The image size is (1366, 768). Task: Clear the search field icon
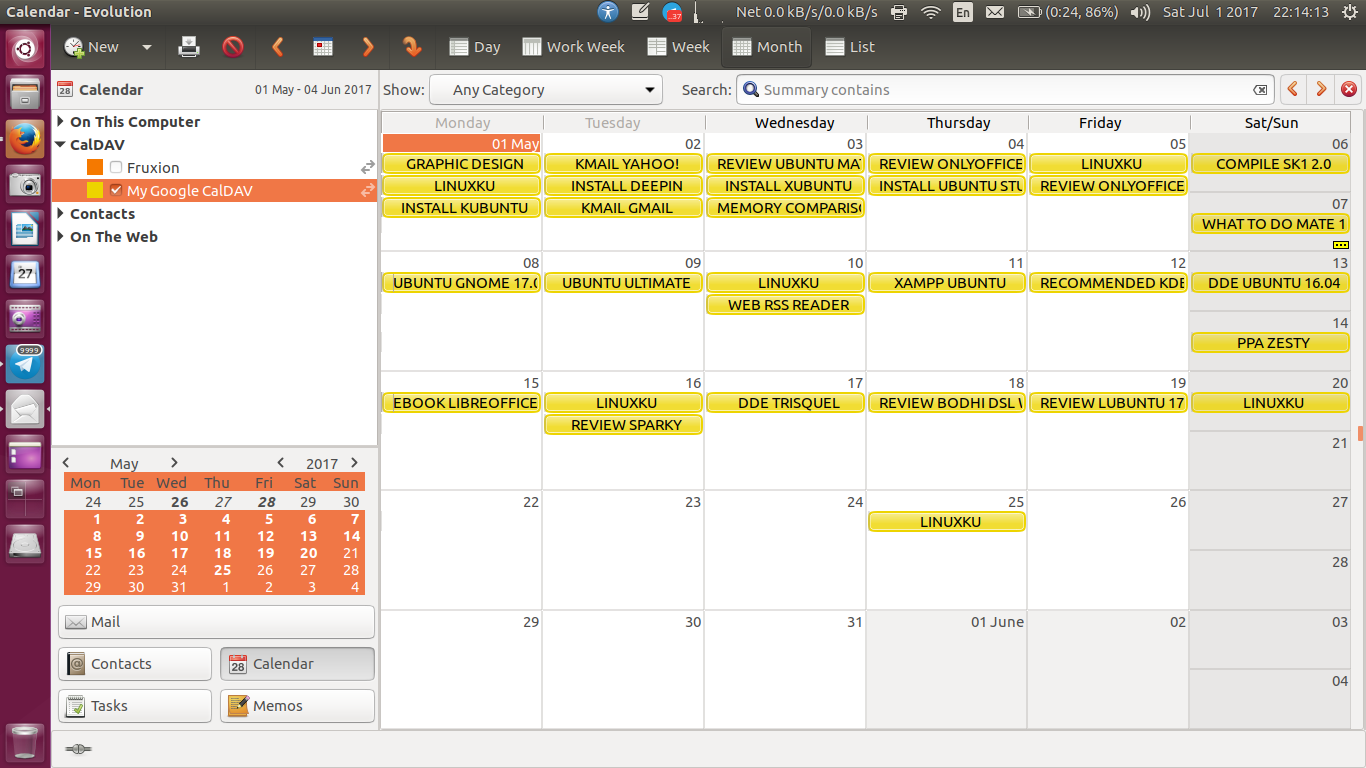click(x=1260, y=90)
